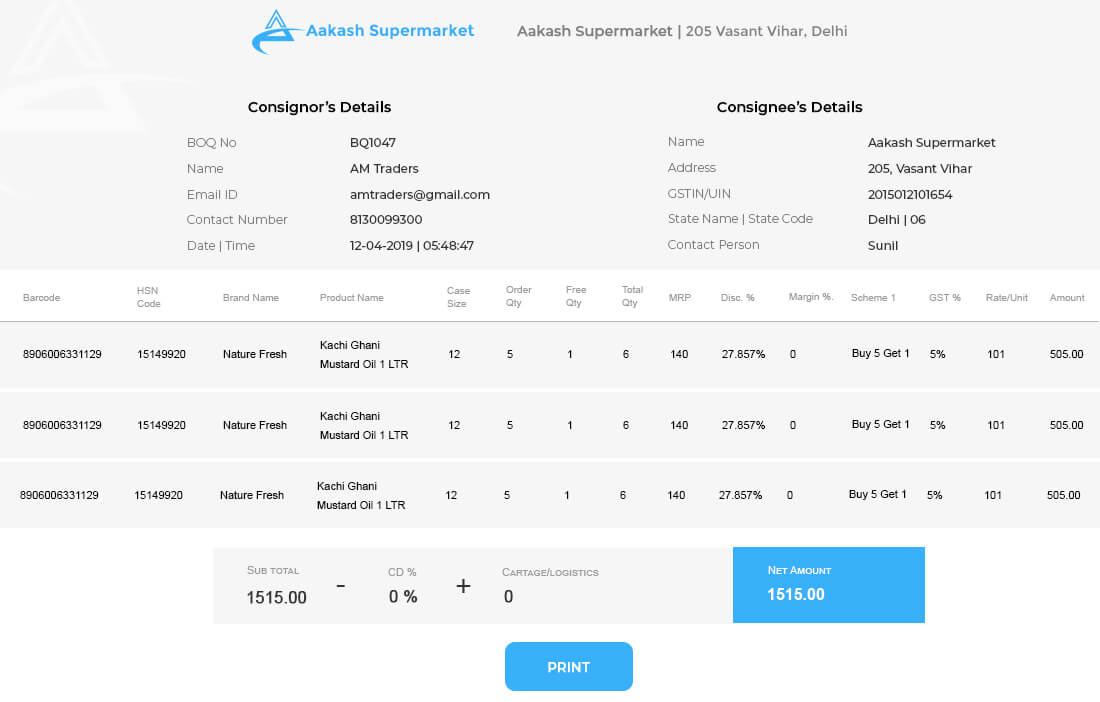Screen dimensions: 1100x702
Task: Click the Address label
Action: (692, 168)
